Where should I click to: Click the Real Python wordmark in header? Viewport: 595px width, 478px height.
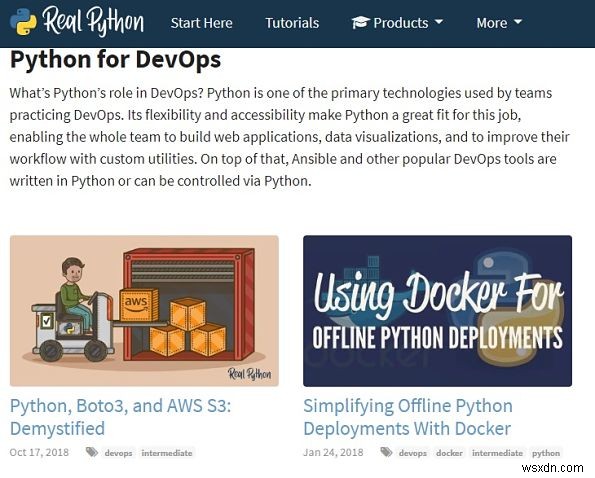93,21
